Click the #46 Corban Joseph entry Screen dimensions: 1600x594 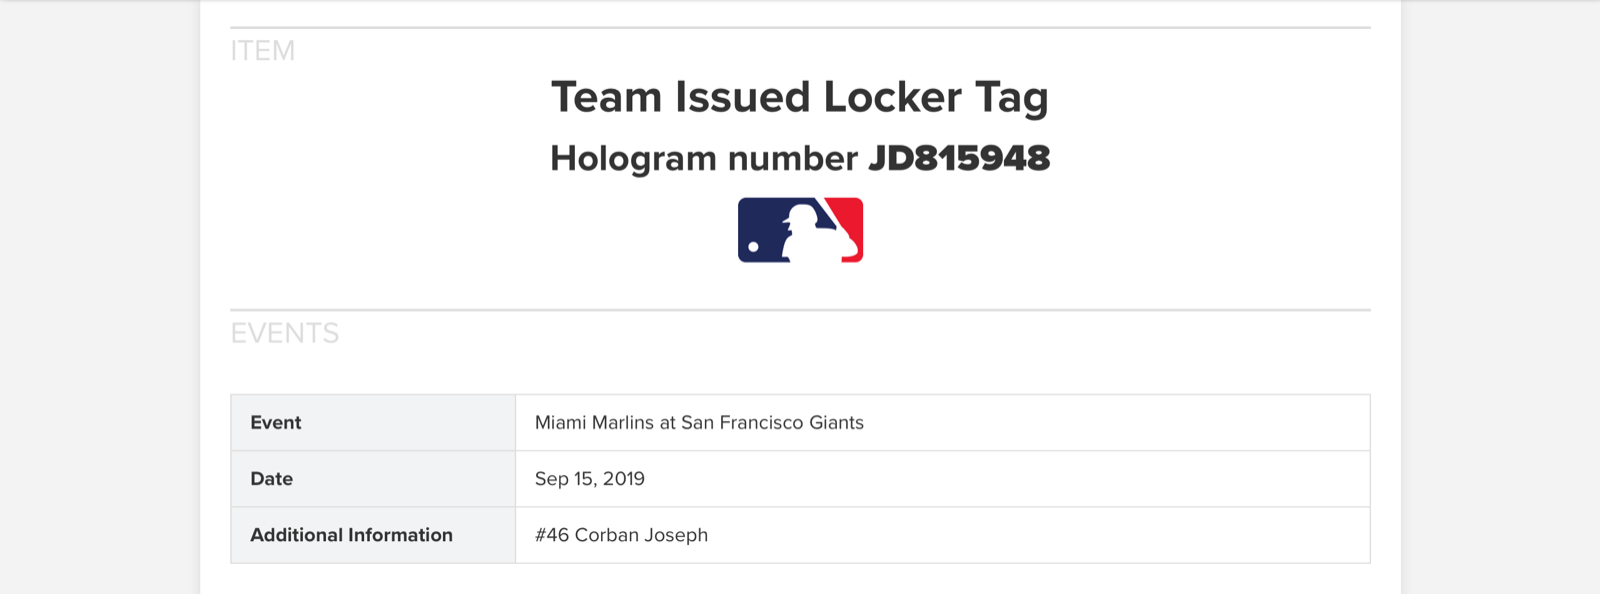[x=621, y=535]
